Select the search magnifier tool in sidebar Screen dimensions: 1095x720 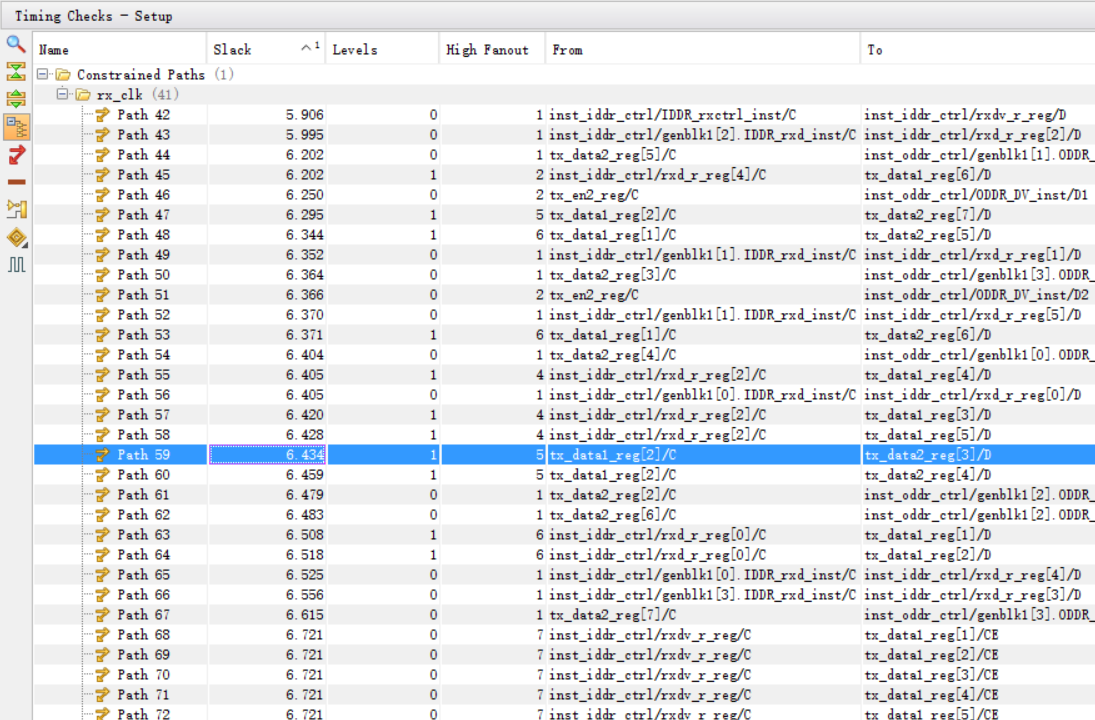tap(14, 44)
